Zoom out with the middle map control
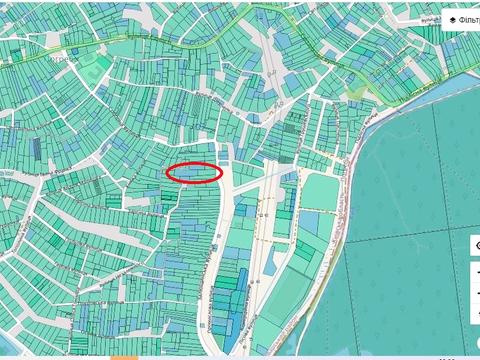 click(x=476, y=293)
